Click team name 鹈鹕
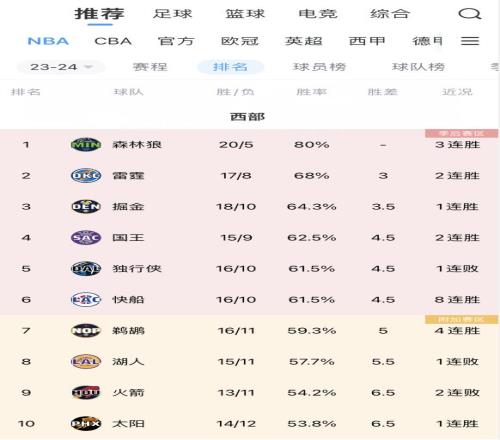500x440 pixels. (128, 331)
